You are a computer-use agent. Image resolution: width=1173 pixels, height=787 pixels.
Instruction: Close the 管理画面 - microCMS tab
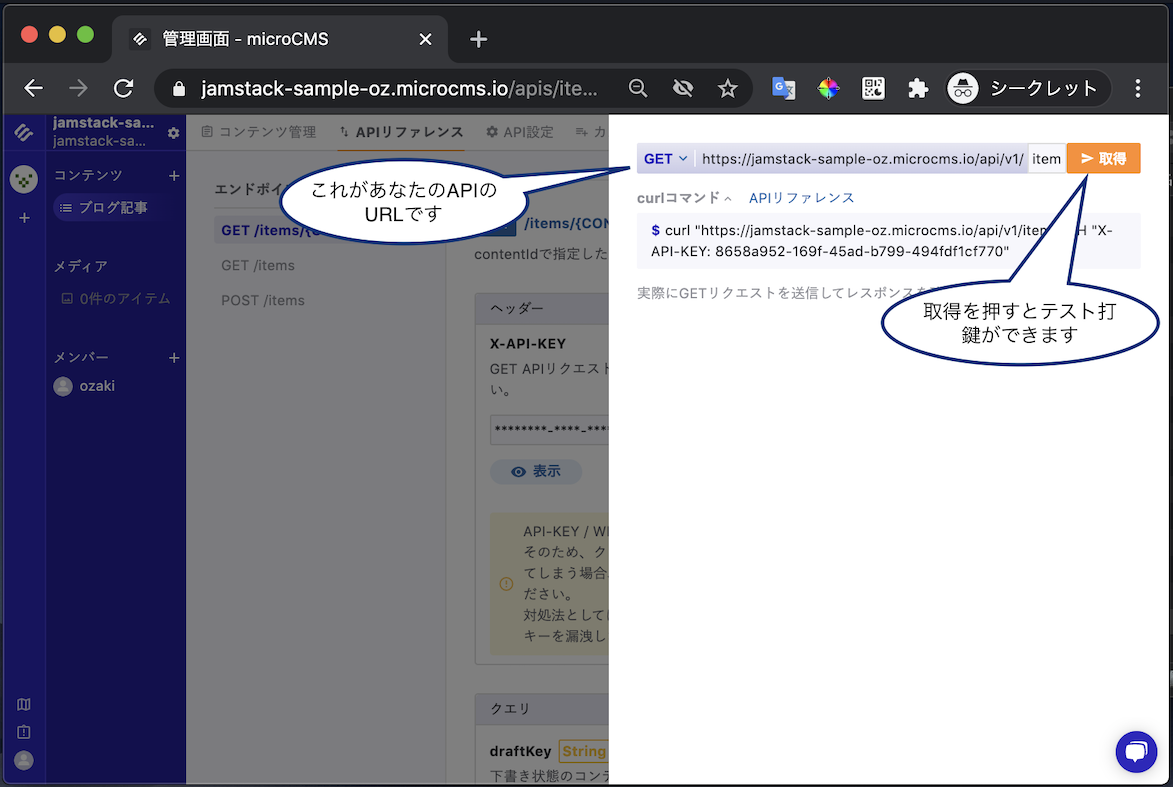[425, 39]
